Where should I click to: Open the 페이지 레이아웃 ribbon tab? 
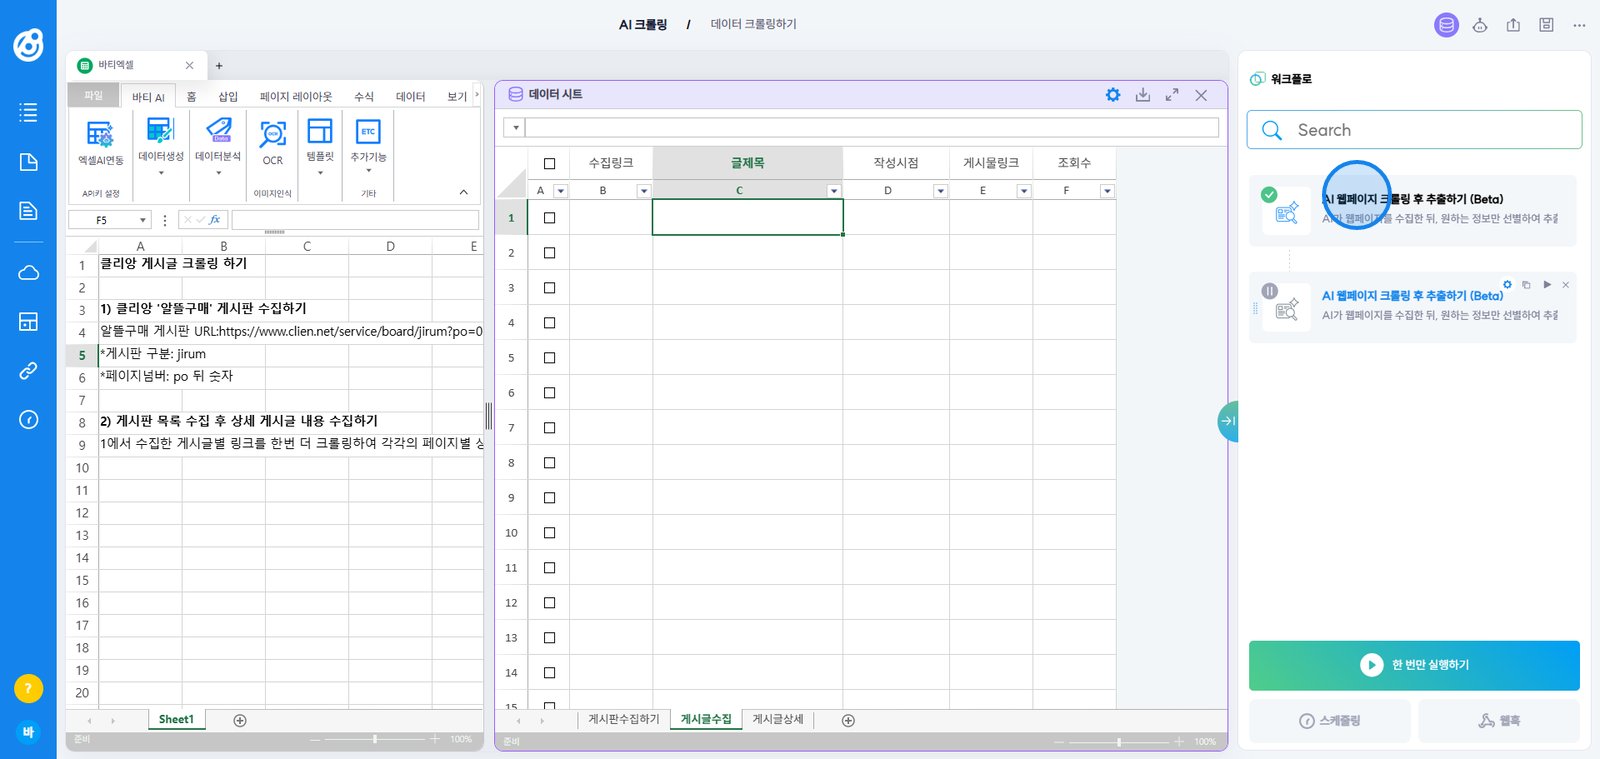tap(296, 97)
